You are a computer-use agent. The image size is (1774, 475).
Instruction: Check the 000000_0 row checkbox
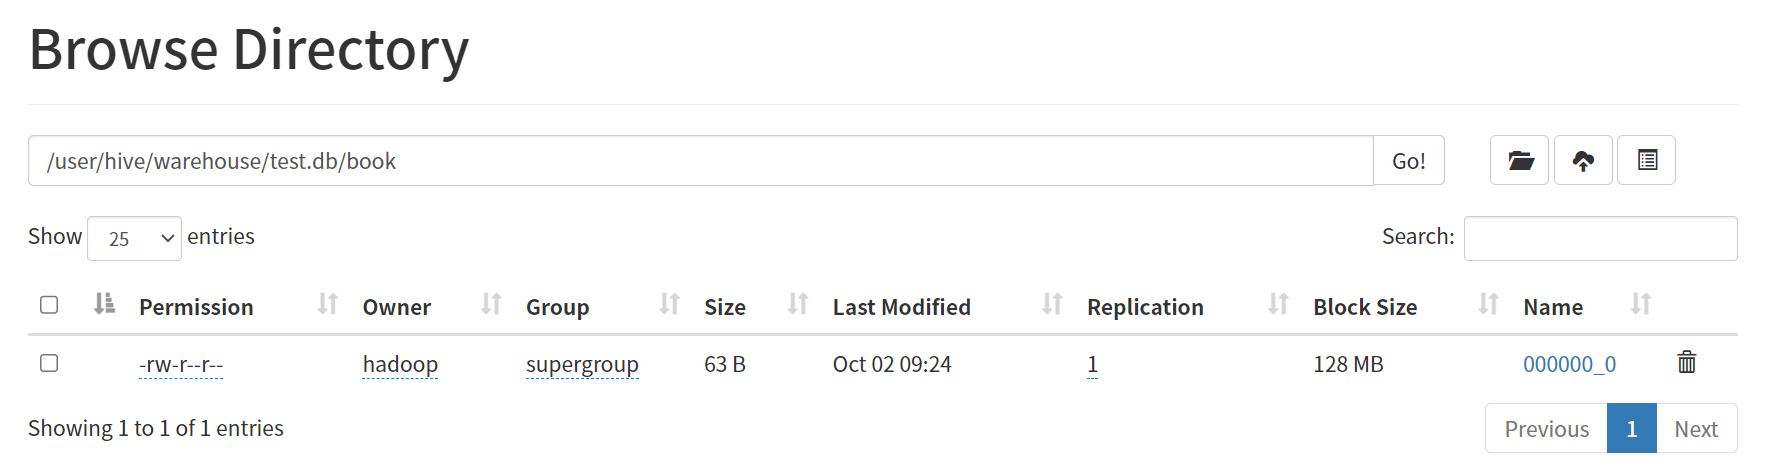[49, 363]
